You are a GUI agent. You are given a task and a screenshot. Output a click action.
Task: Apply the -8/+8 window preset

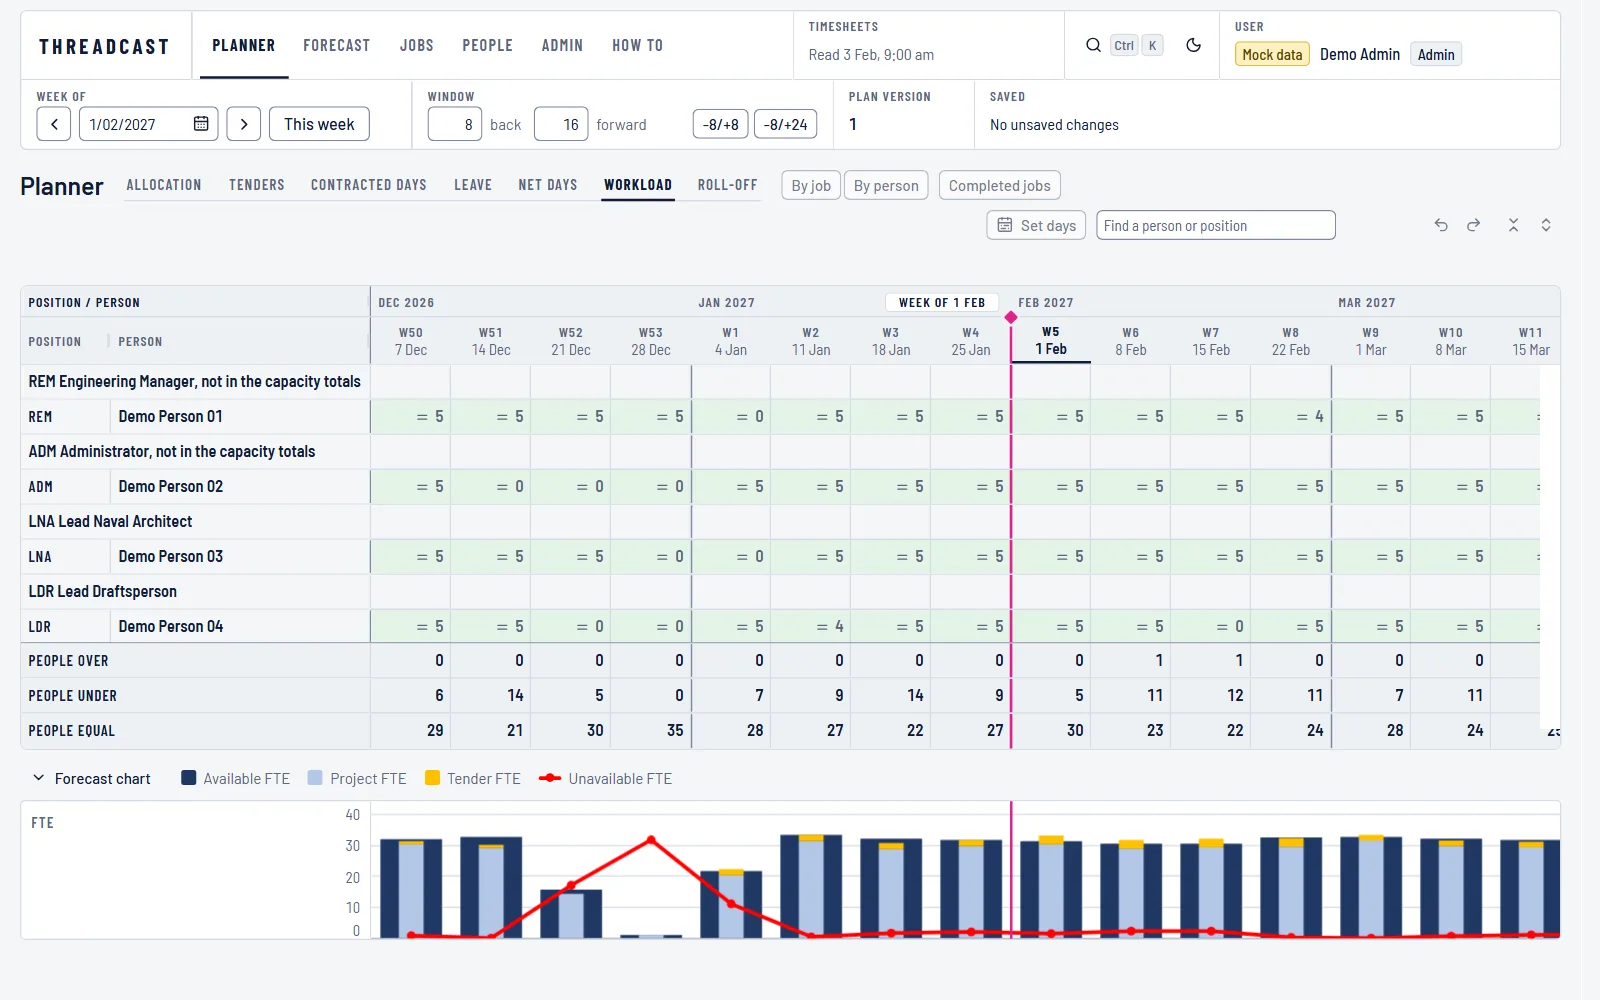pyautogui.click(x=721, y=124)
